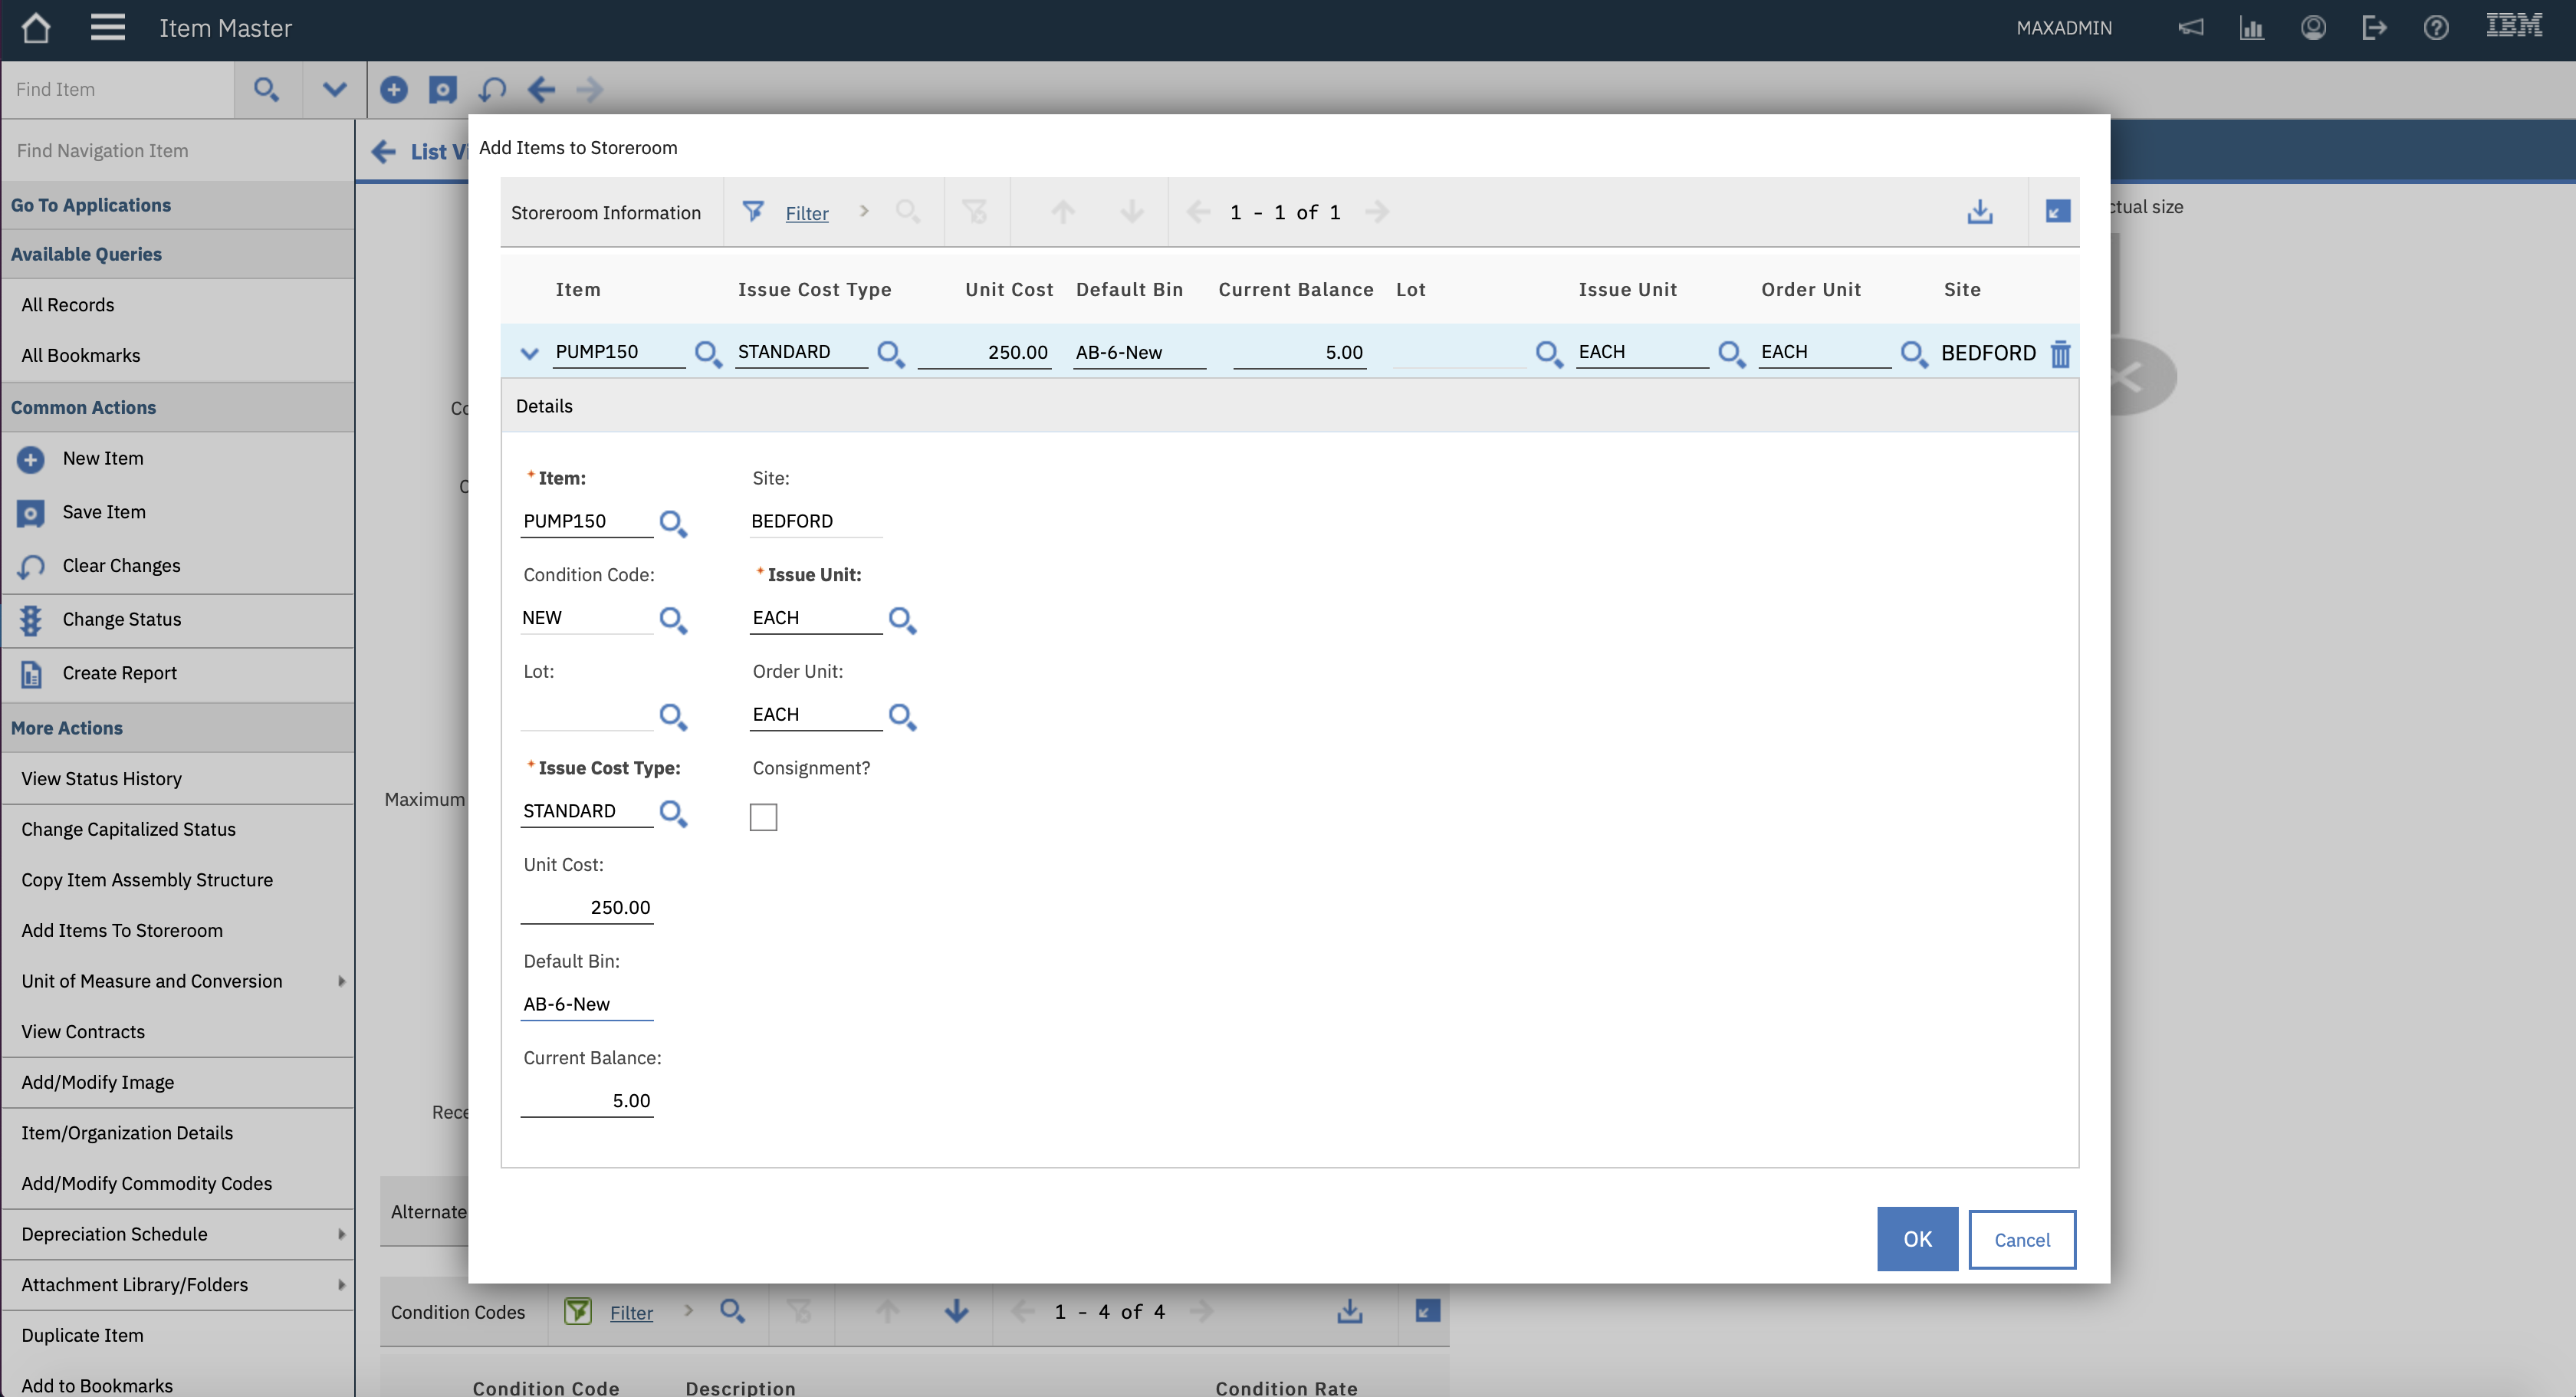This screenshot has height=1397, width=2576.
Task: Click the Lot lookup magnifier in Details
Action: pyautogui.click(x=673, y=716)
